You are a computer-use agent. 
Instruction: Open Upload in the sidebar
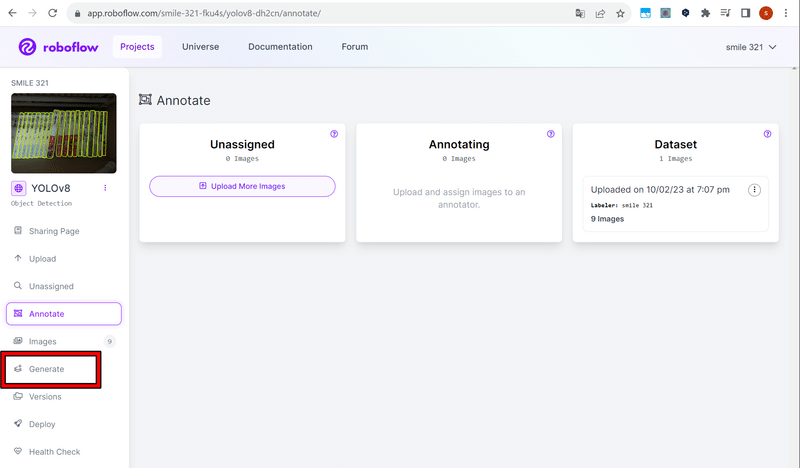tap(64, 259)
